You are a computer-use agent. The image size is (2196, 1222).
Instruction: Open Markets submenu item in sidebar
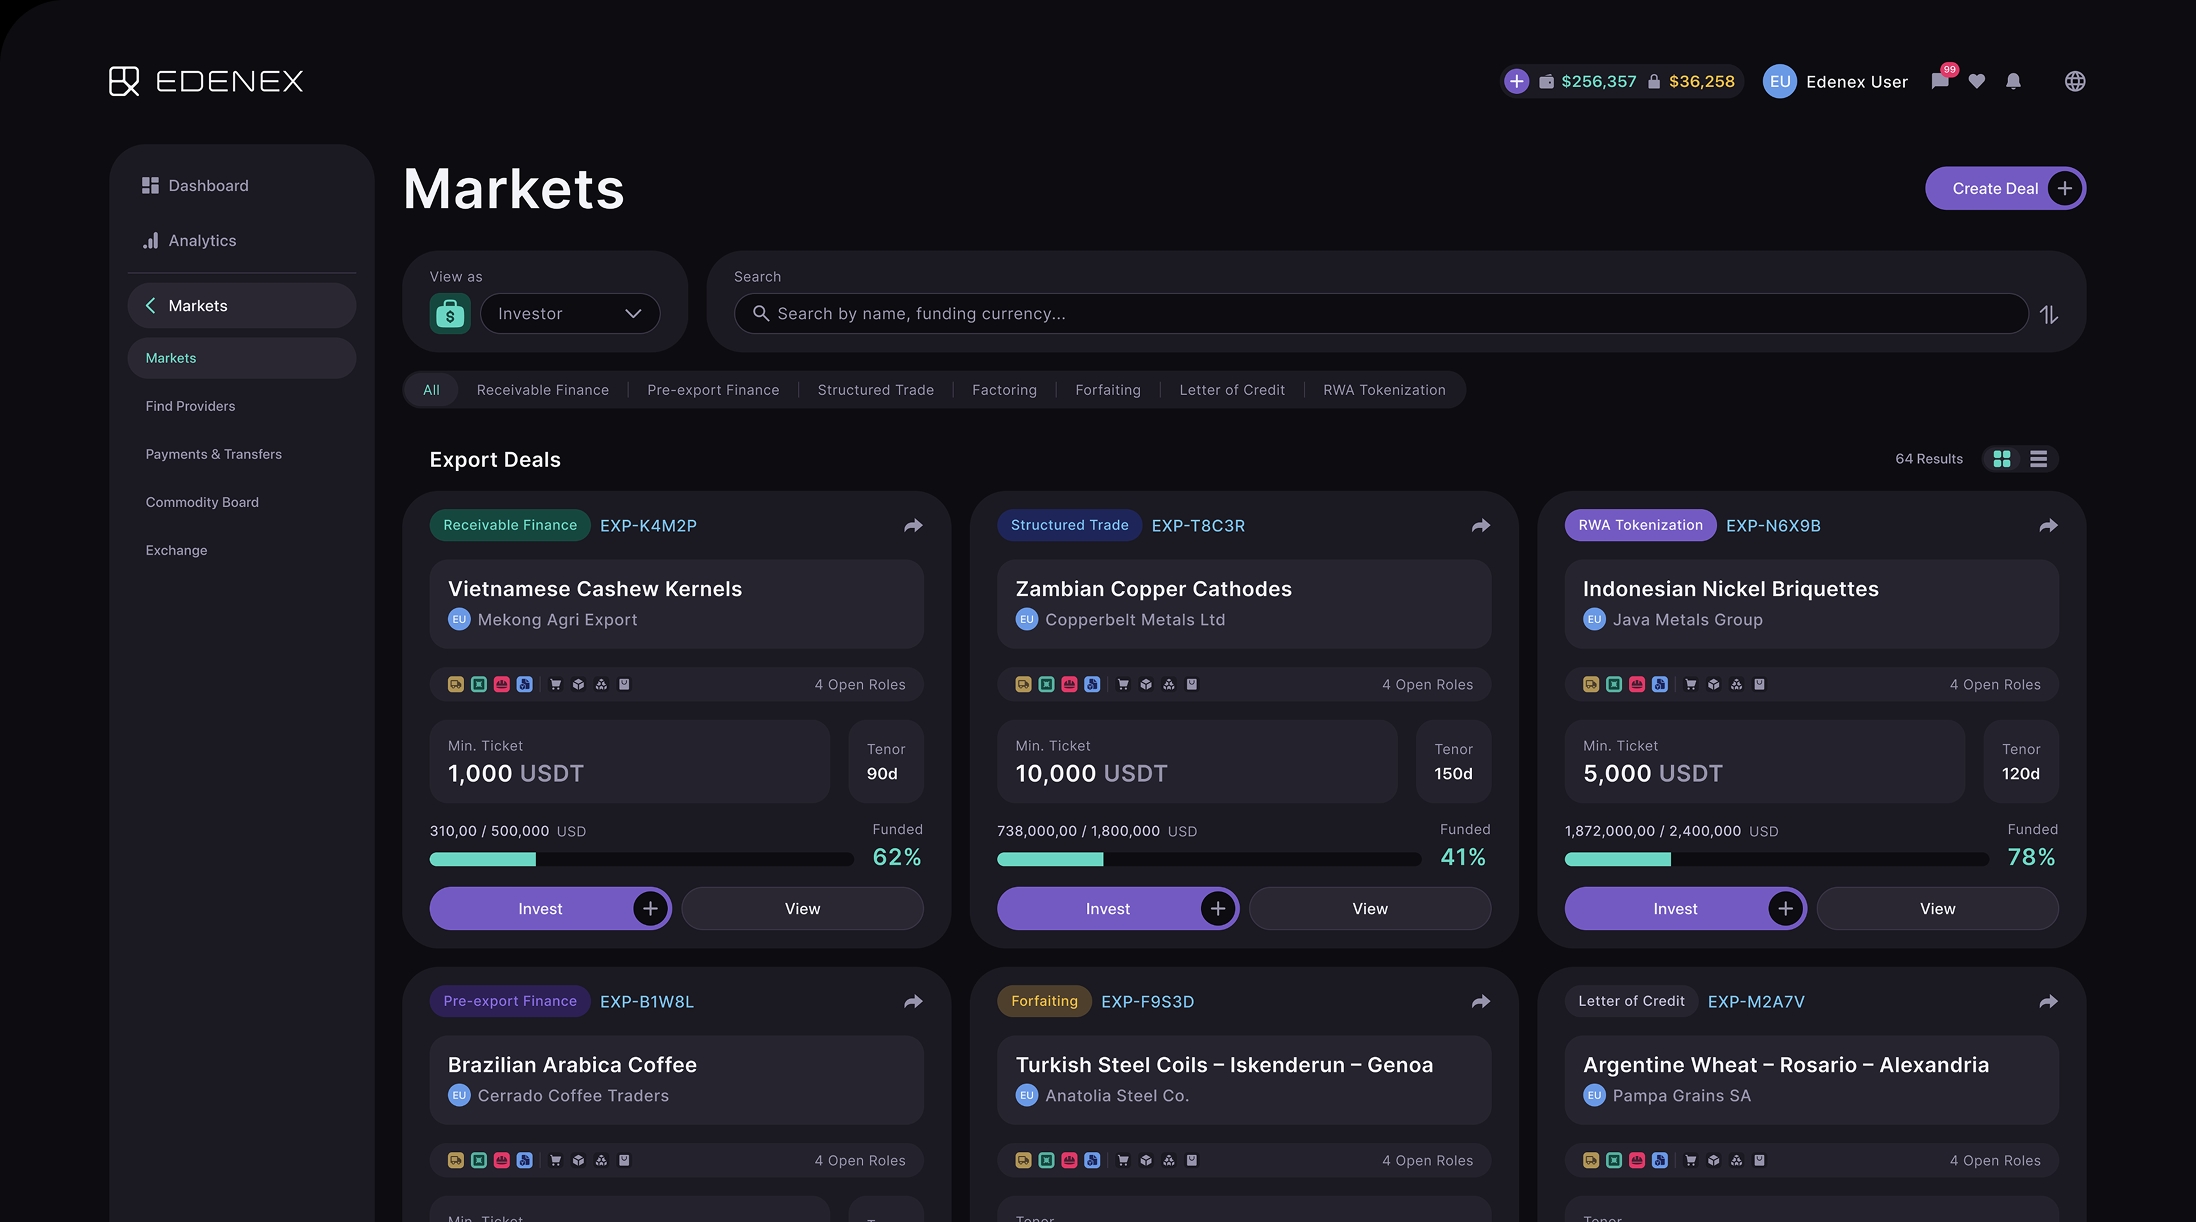[242, 358]
